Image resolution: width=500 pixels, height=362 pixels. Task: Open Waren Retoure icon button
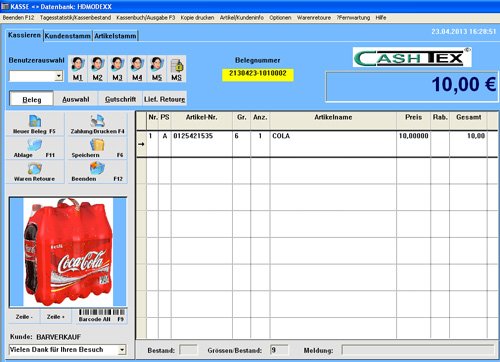pos(35,172)
